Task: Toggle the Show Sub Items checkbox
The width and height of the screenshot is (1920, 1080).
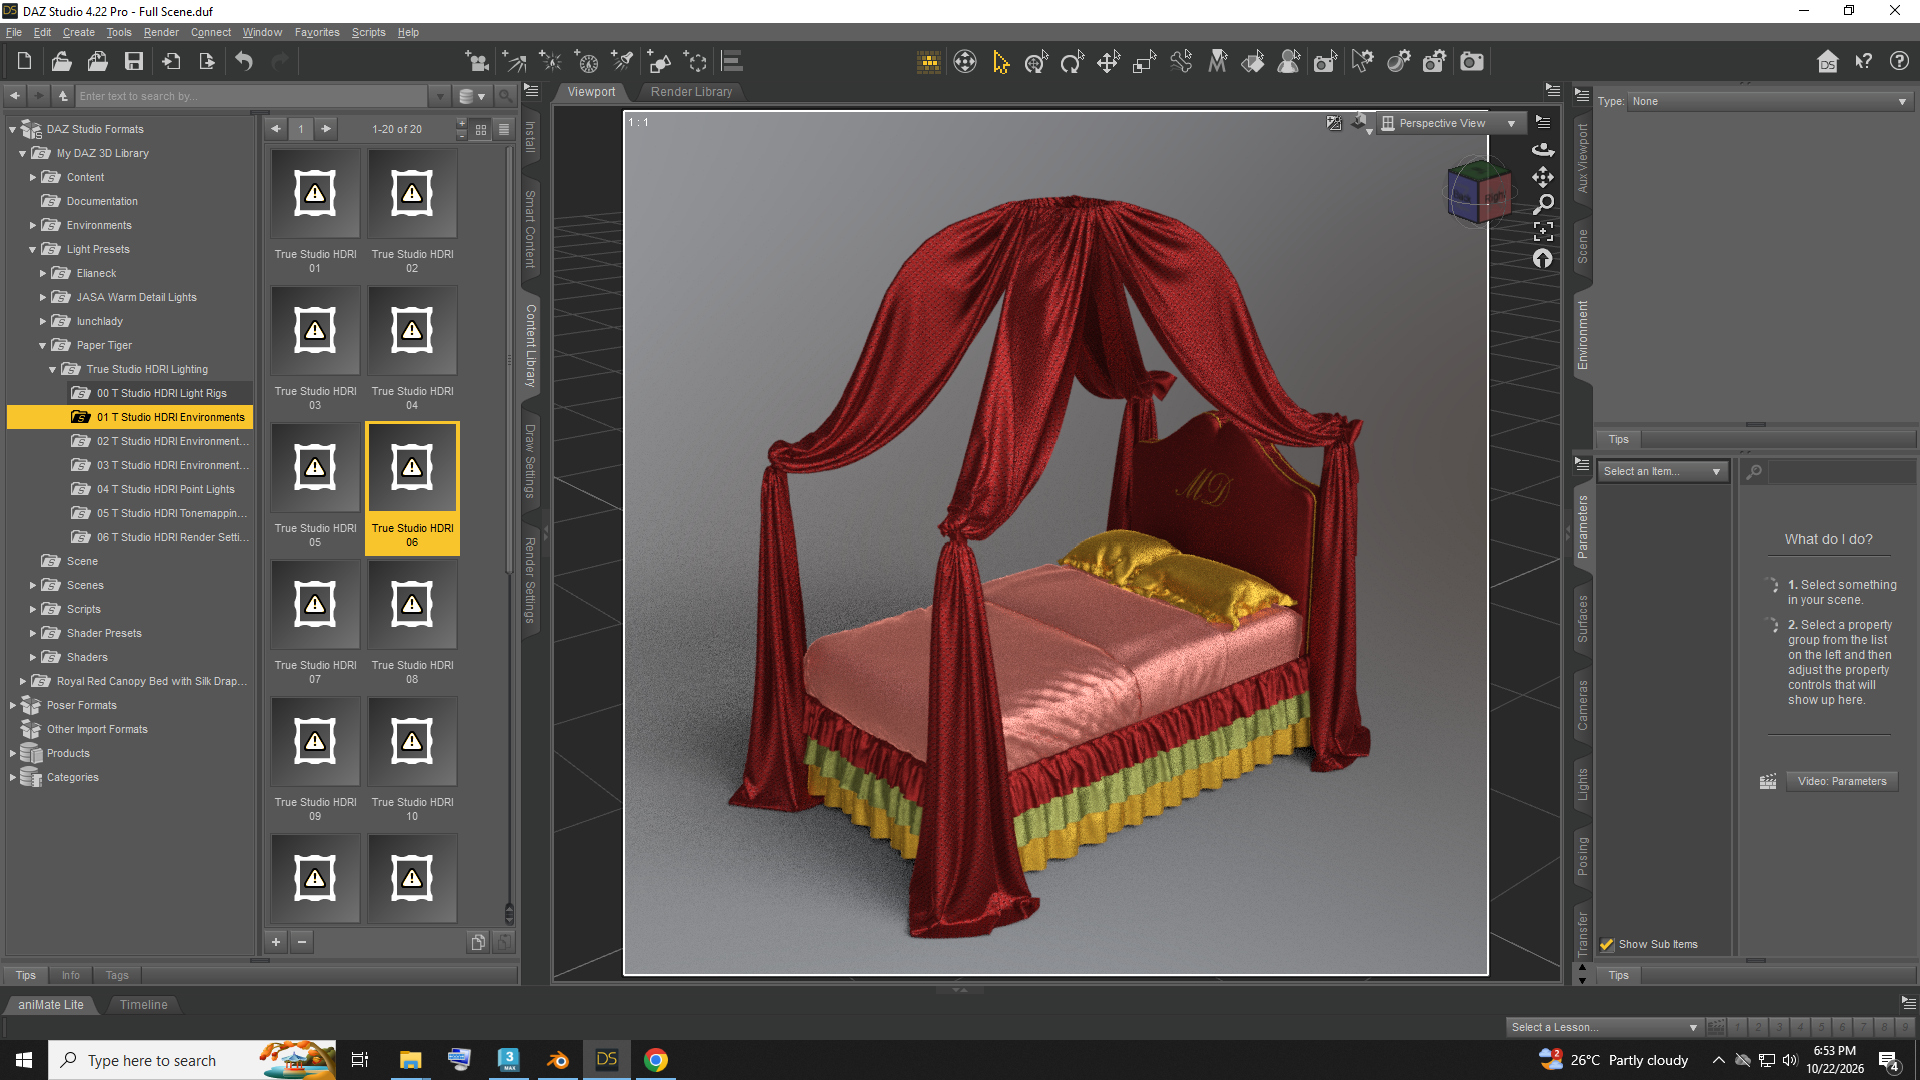Action: 1607,944
